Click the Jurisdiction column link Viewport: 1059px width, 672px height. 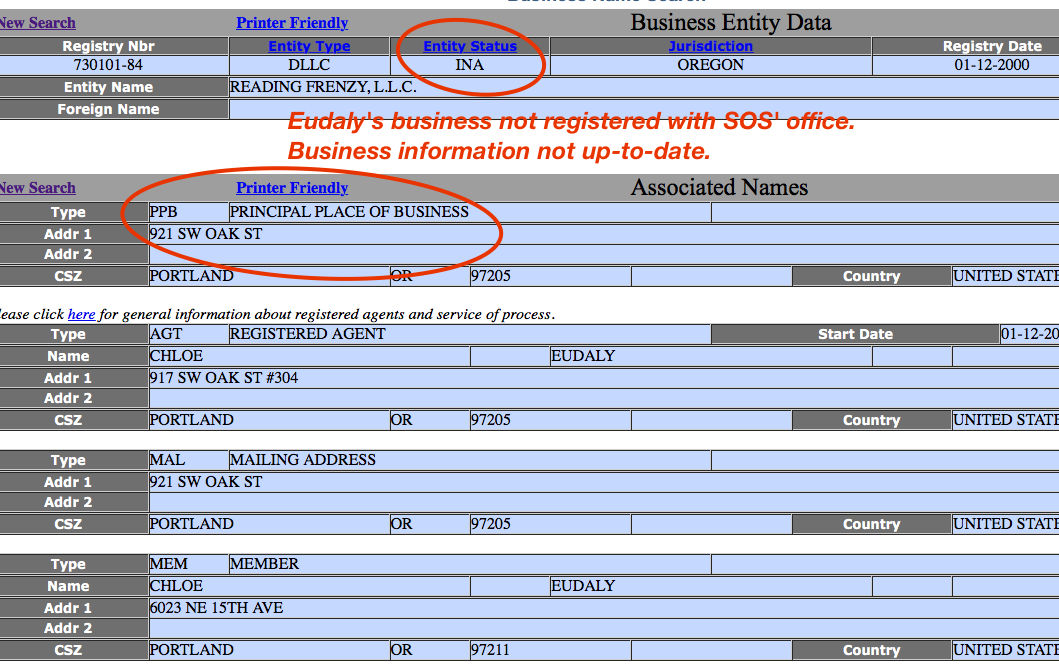coord(711,46)
